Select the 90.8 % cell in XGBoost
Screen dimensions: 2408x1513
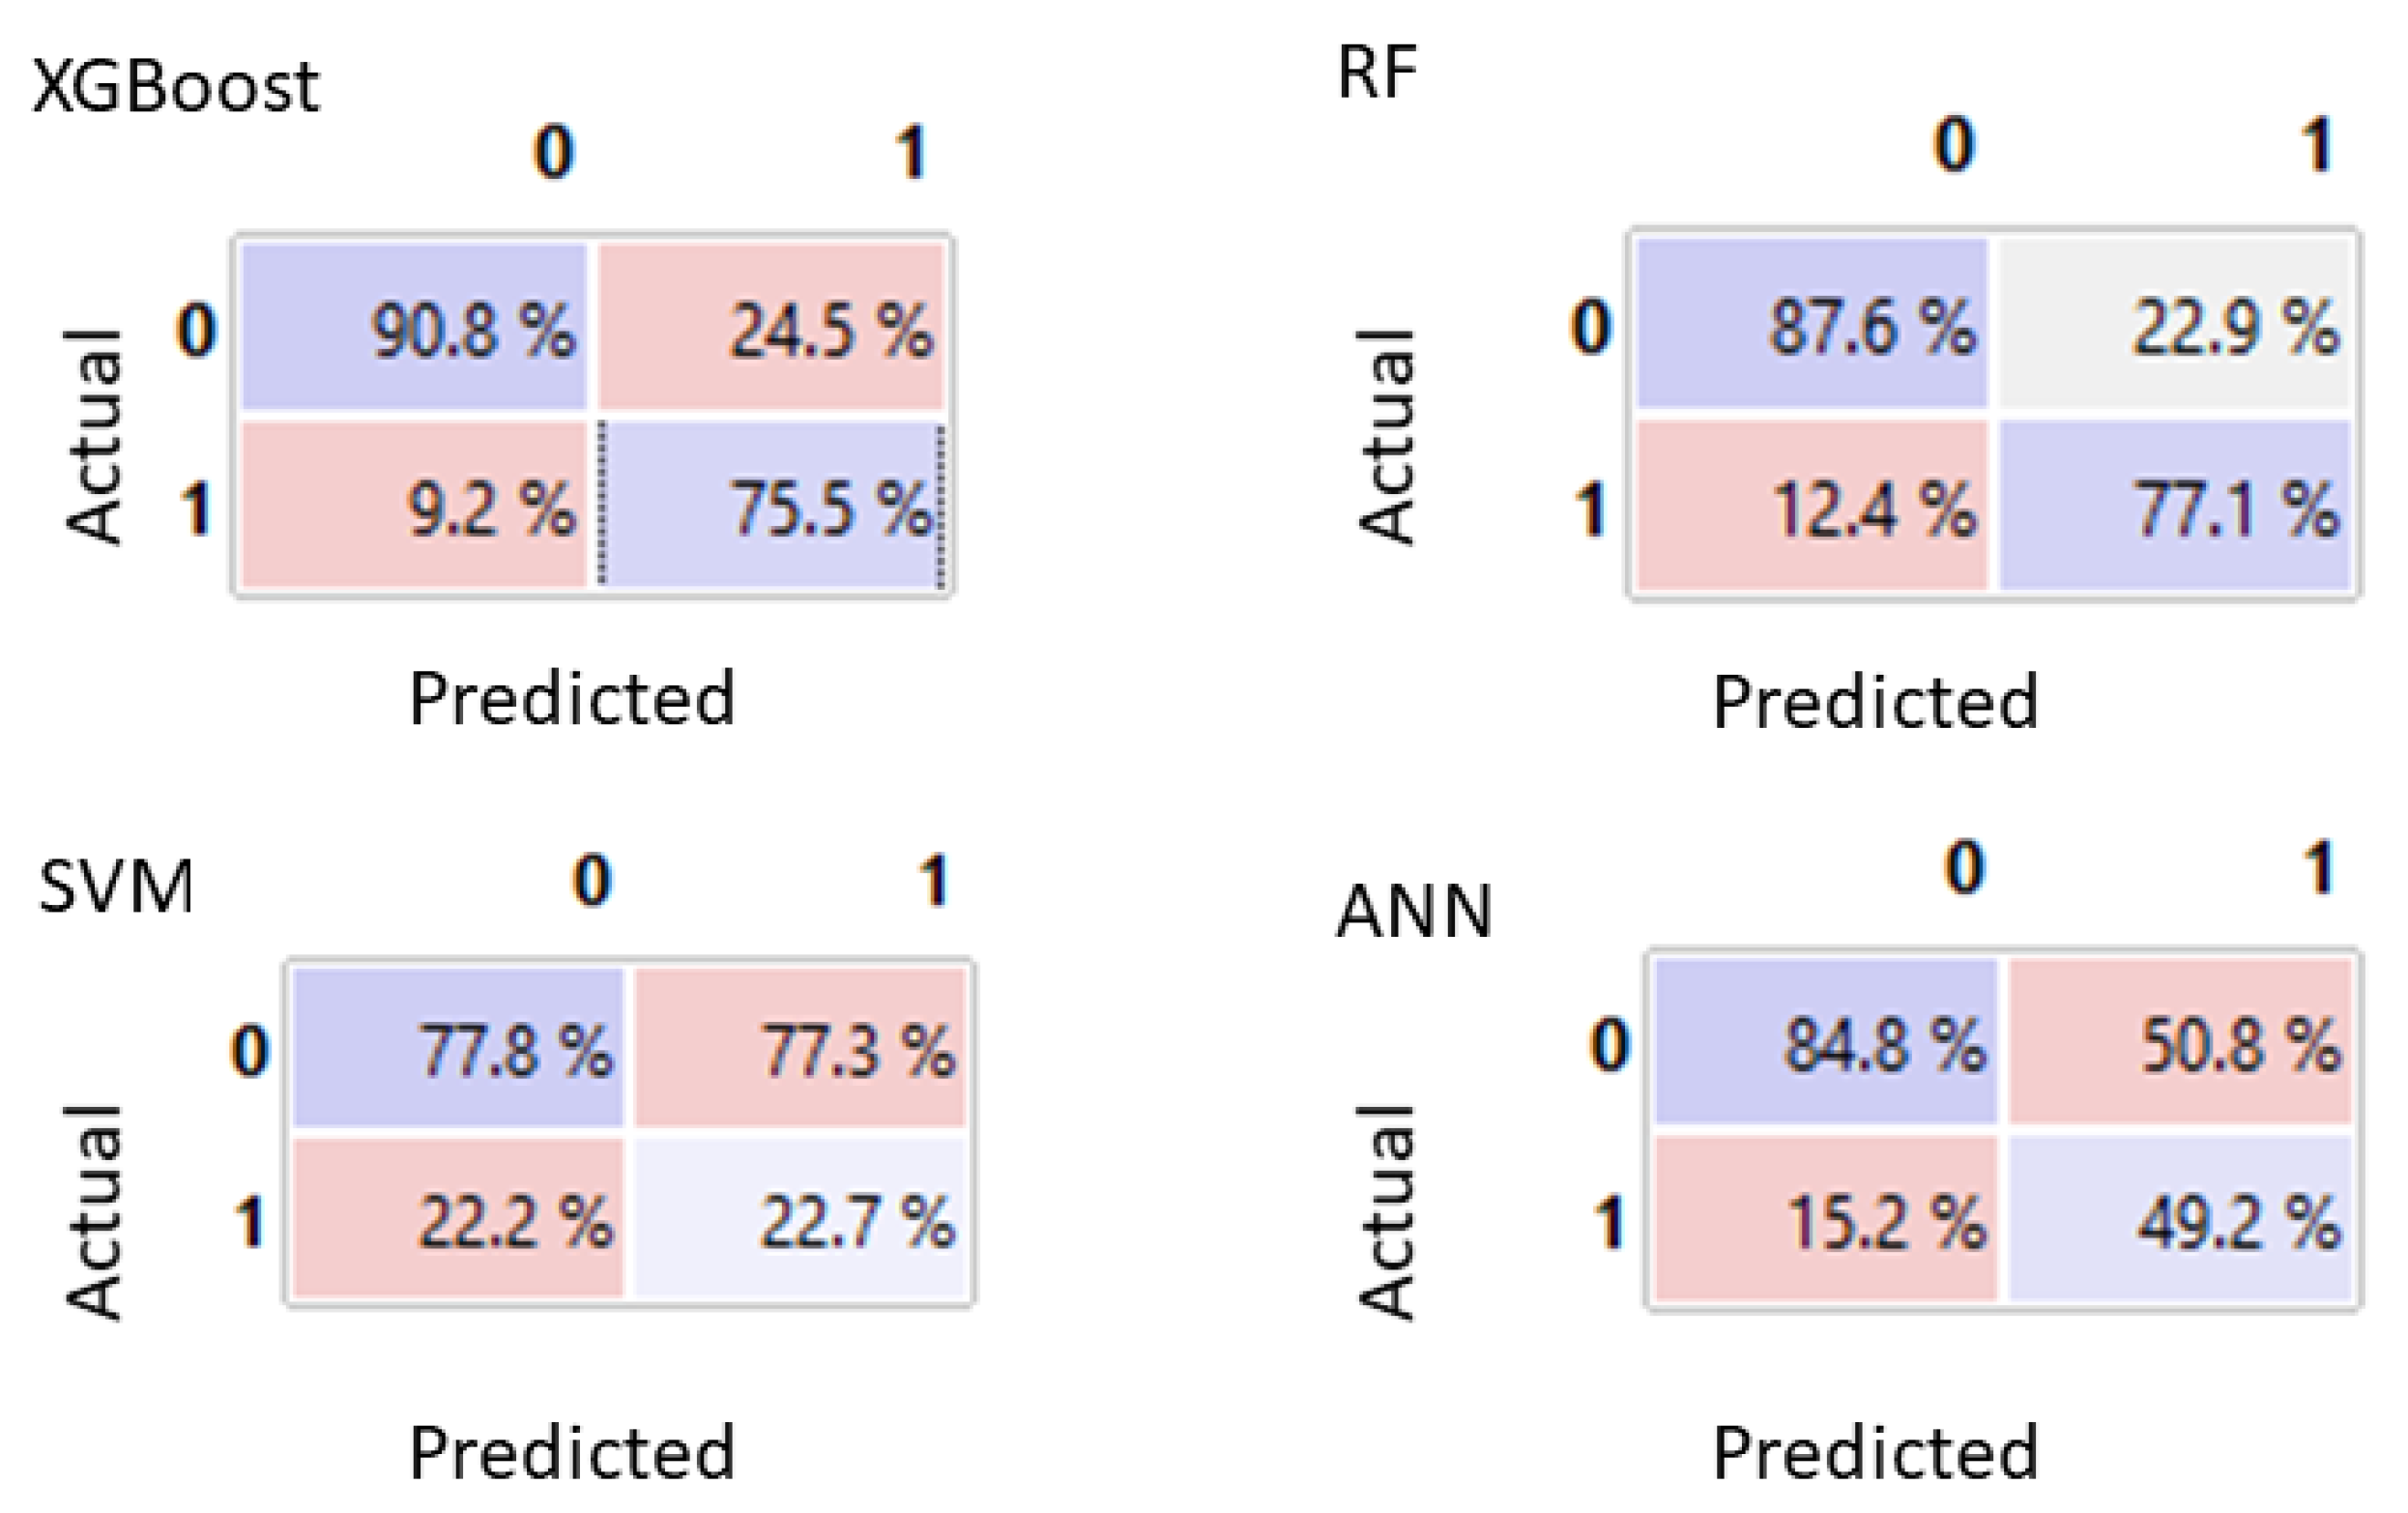[414, 327]
